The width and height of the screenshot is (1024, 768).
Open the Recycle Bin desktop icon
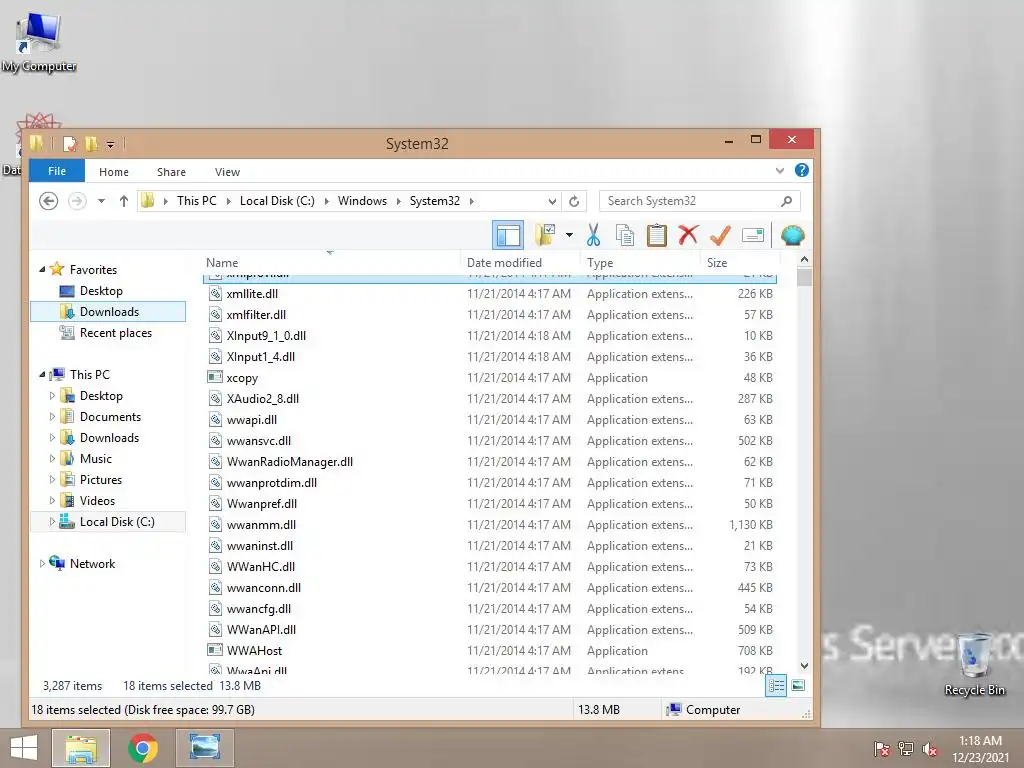click(x=974, y=664)
